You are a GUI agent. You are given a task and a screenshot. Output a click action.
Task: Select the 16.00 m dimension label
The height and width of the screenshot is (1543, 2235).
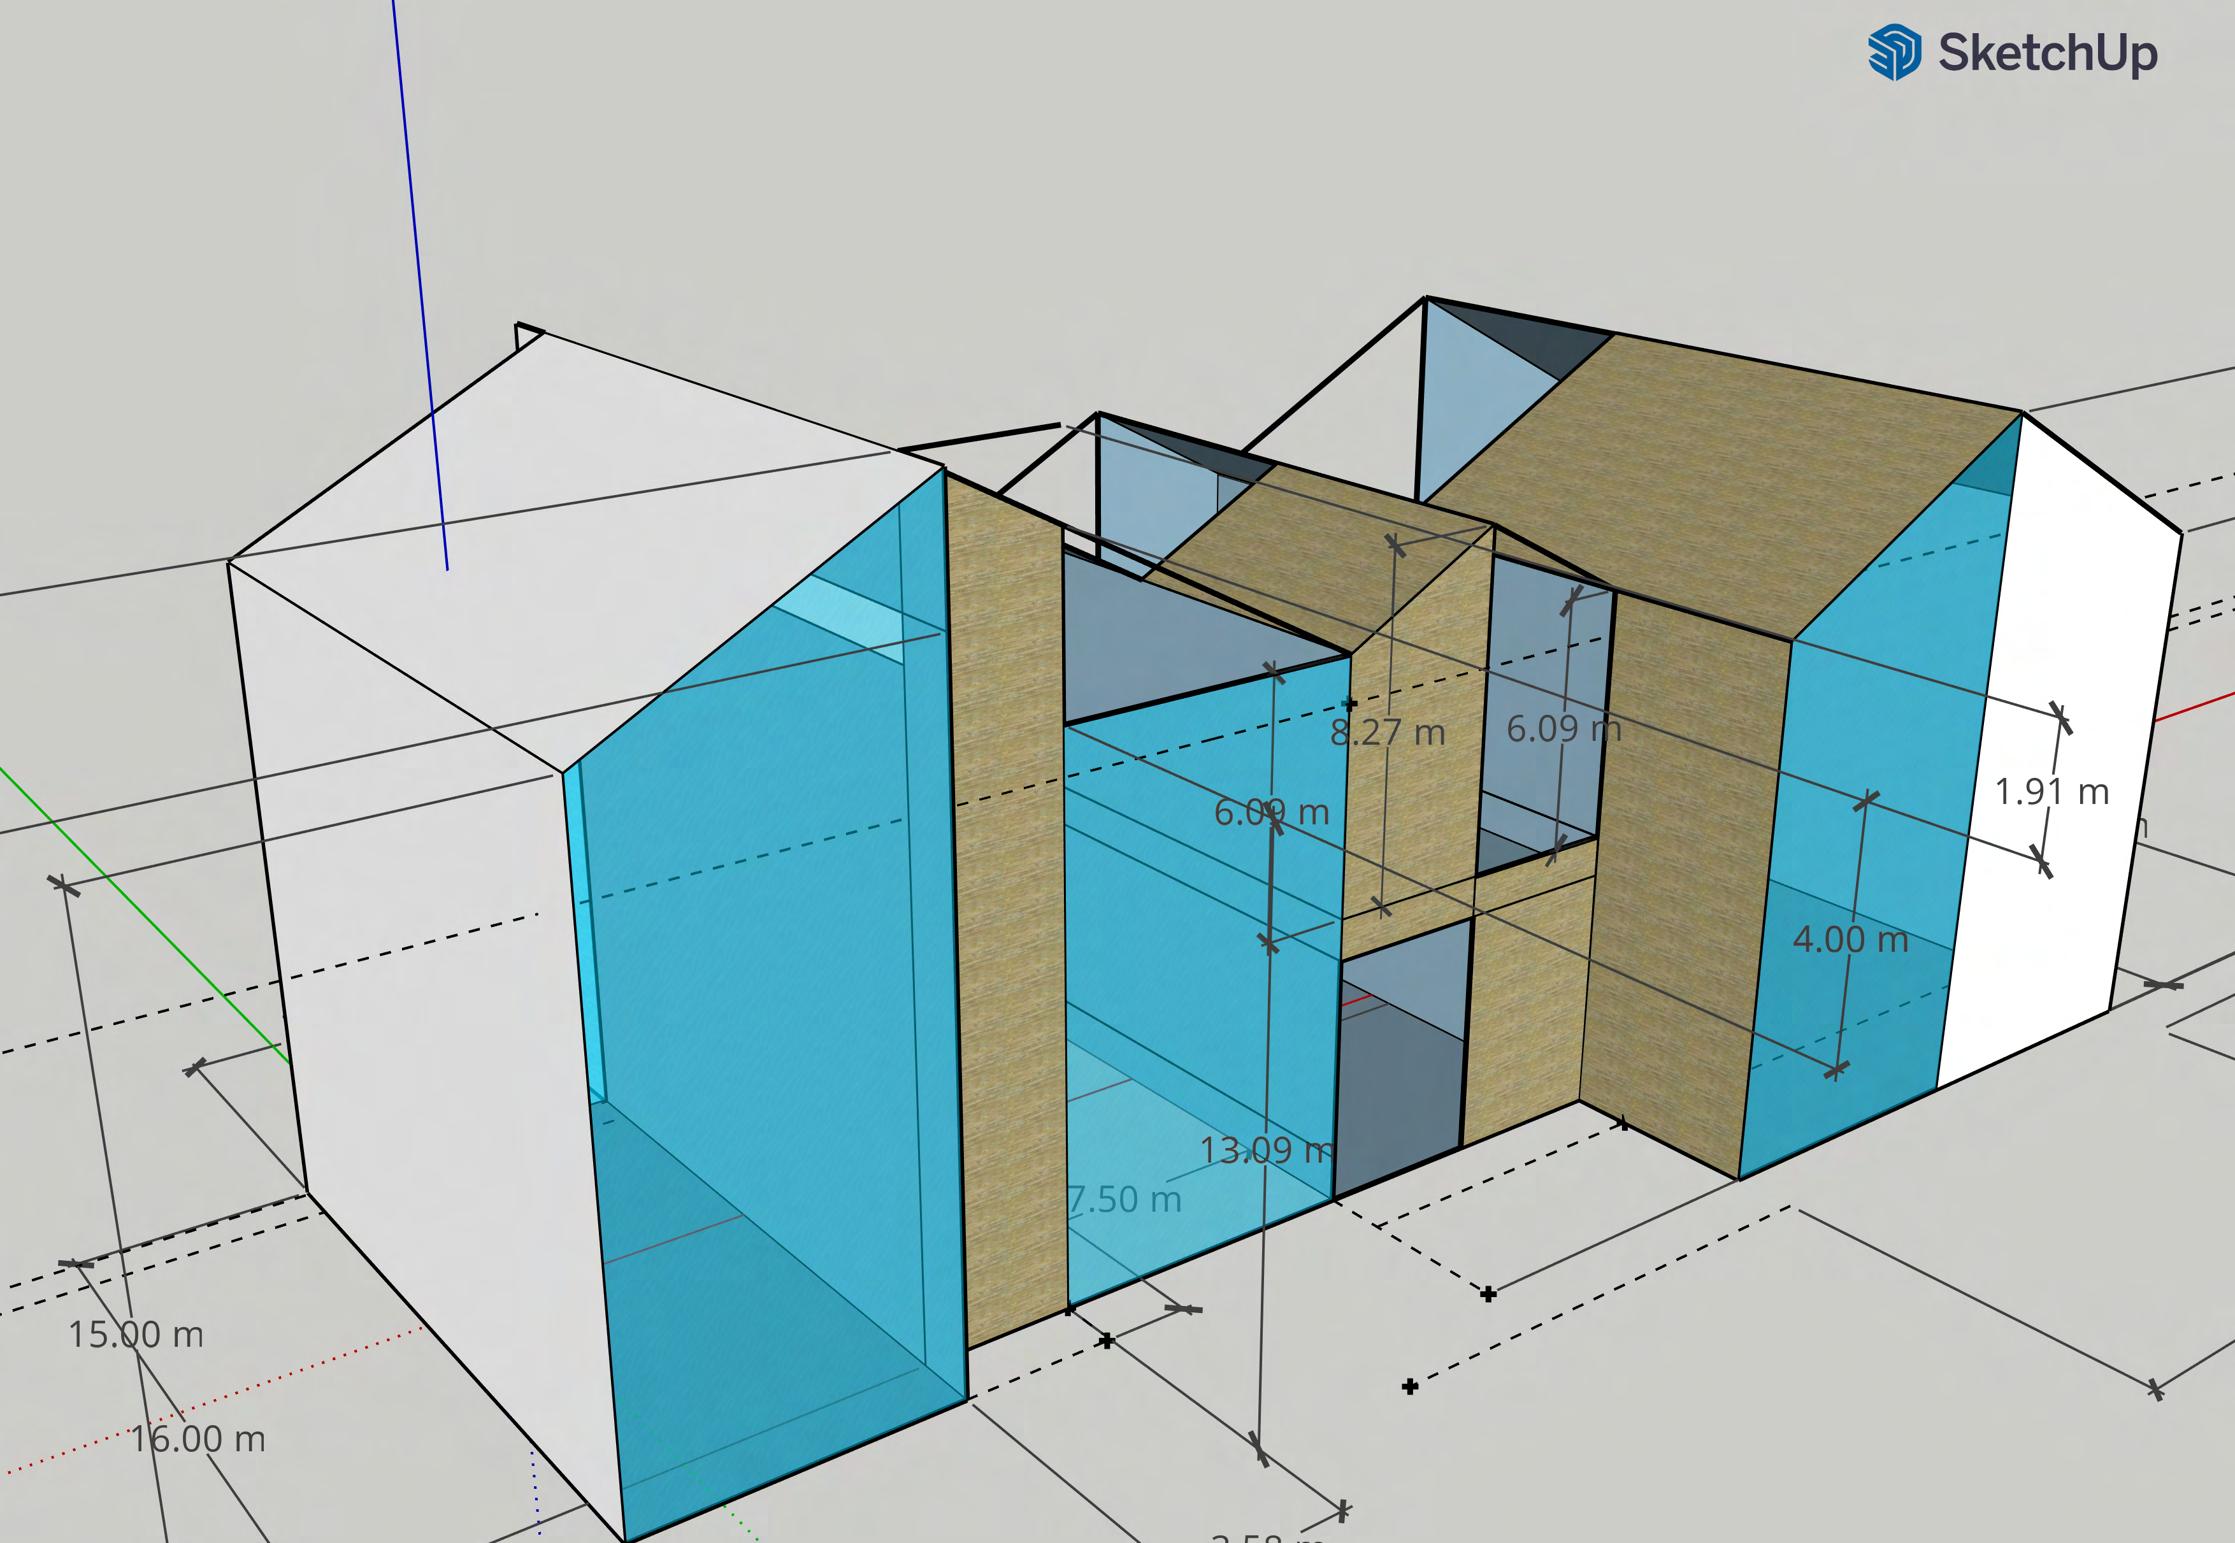[x=198, y=1439]
